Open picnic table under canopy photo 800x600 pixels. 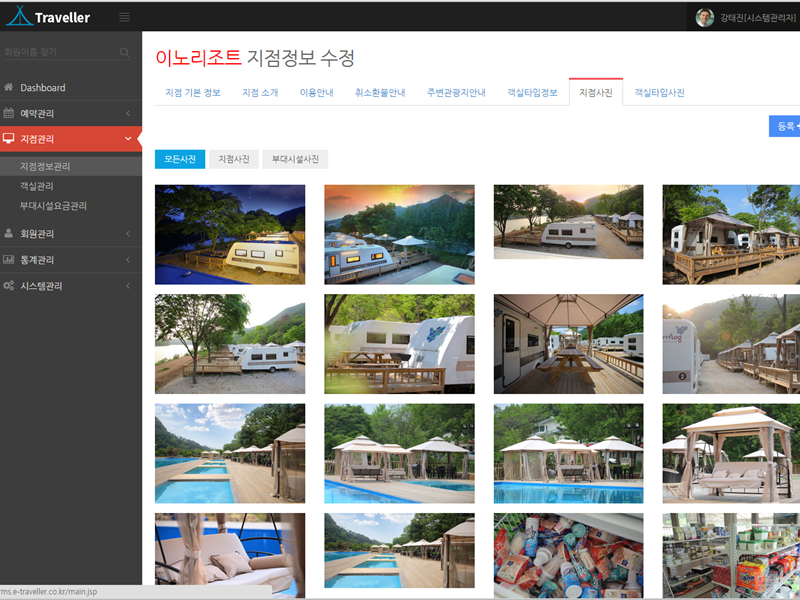point(568,344)
